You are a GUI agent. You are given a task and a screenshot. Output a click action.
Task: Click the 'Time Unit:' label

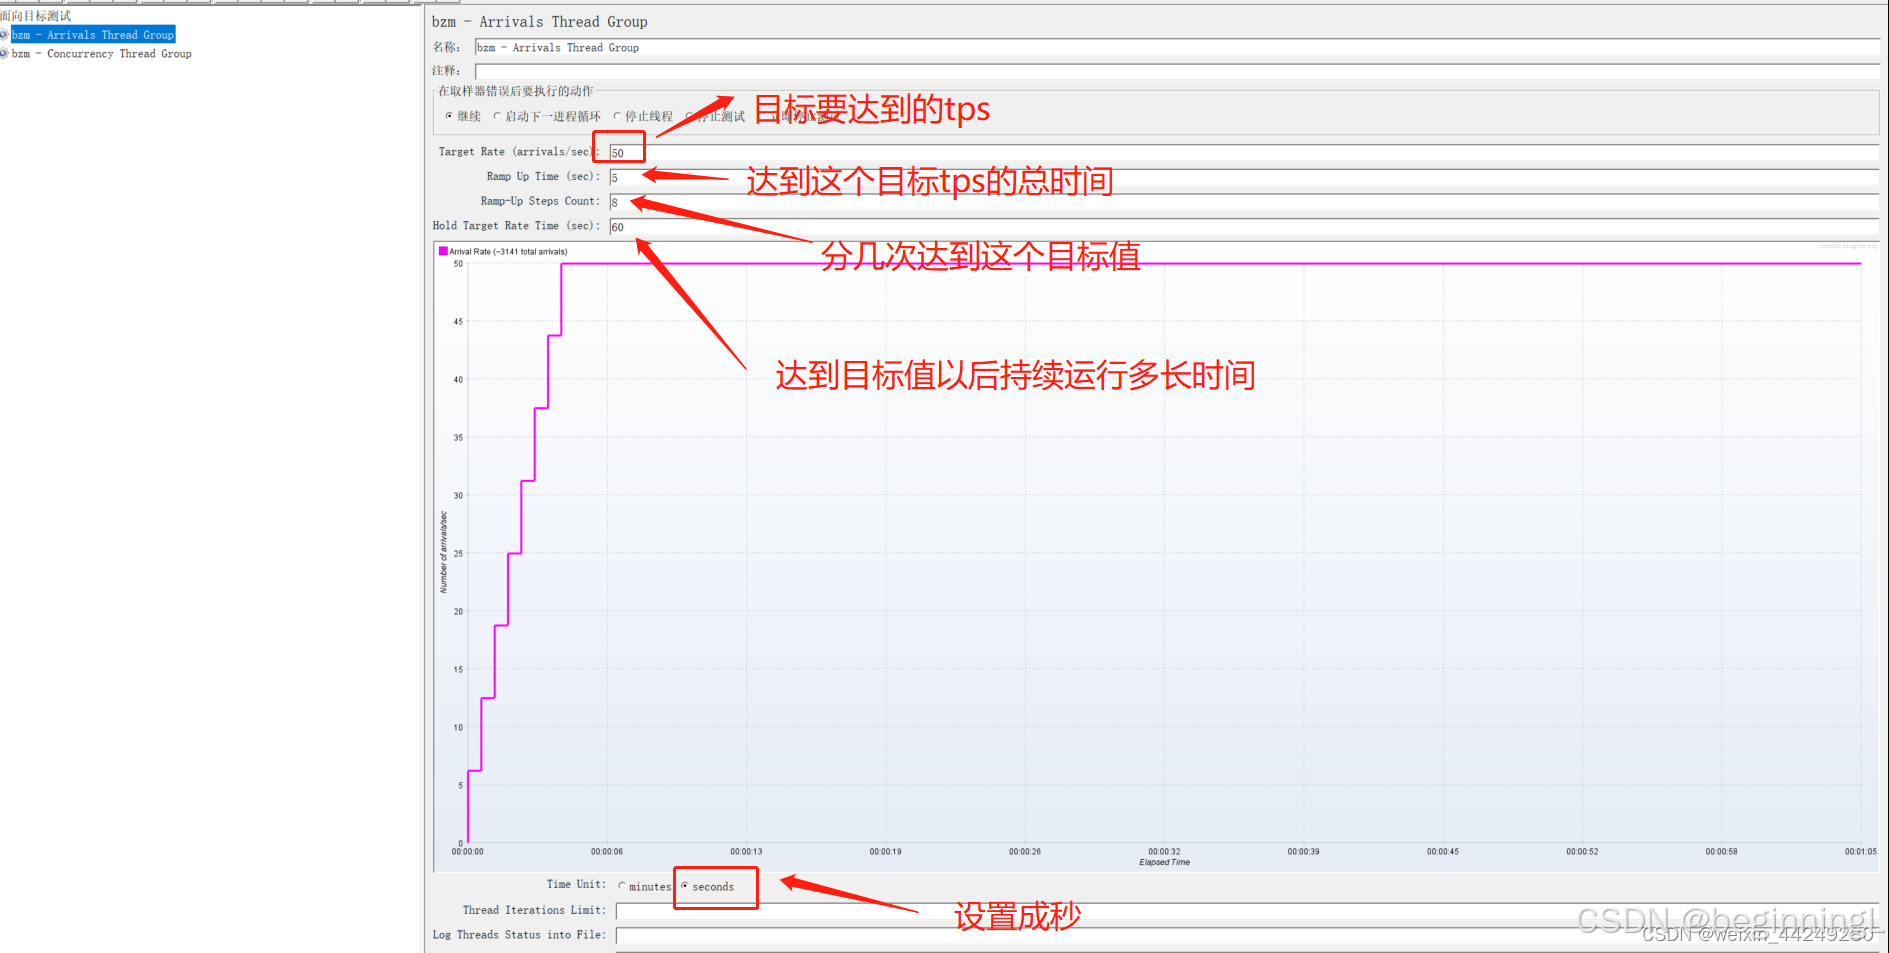576,885
